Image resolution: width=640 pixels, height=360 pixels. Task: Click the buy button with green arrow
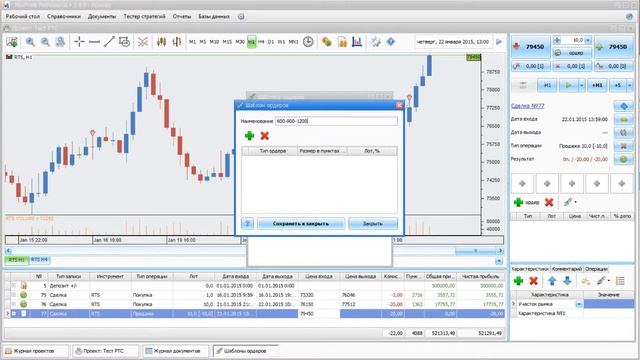tap(614, 47)
